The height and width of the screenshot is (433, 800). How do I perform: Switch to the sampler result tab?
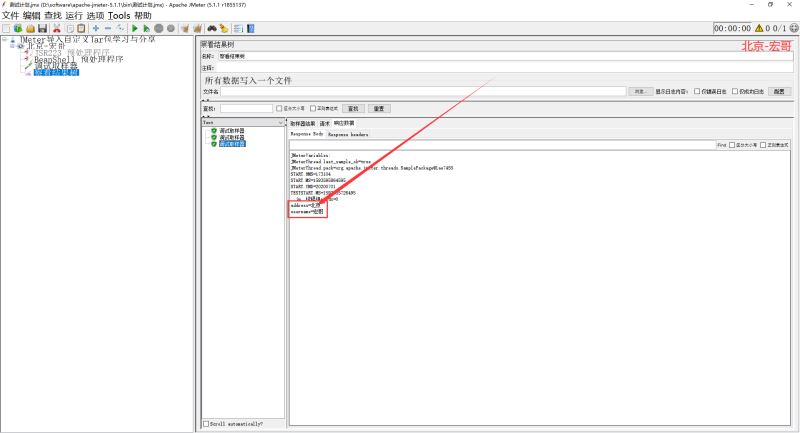tap(303, 124)
